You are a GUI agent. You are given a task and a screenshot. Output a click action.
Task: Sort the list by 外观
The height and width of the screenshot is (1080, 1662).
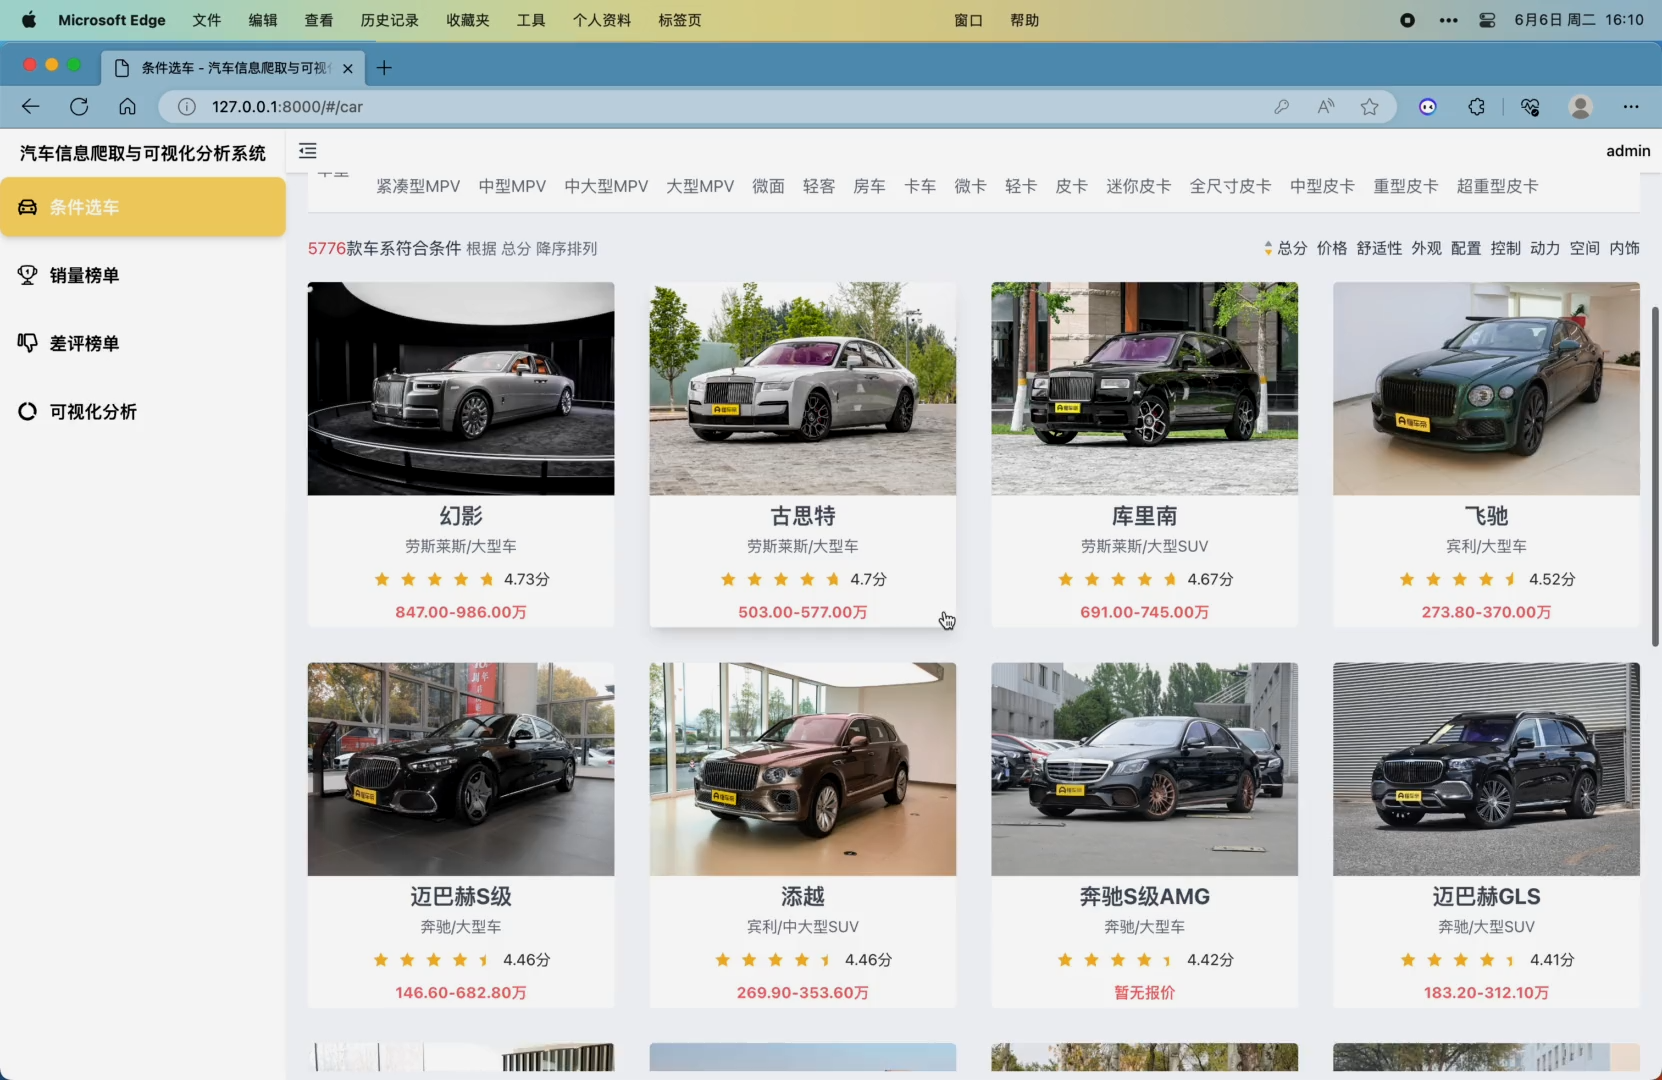[x=1426, y=248]
